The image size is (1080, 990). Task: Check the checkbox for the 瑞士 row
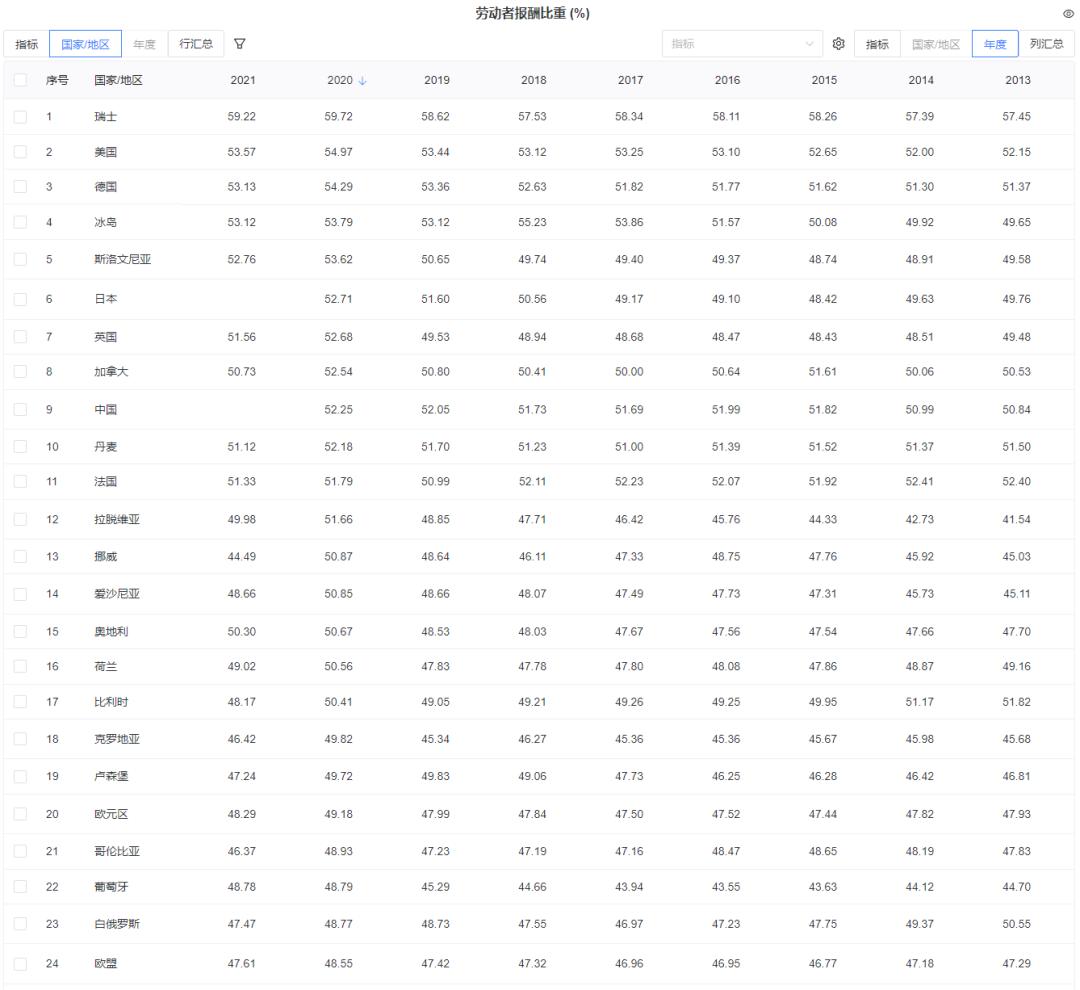(20, 115)
